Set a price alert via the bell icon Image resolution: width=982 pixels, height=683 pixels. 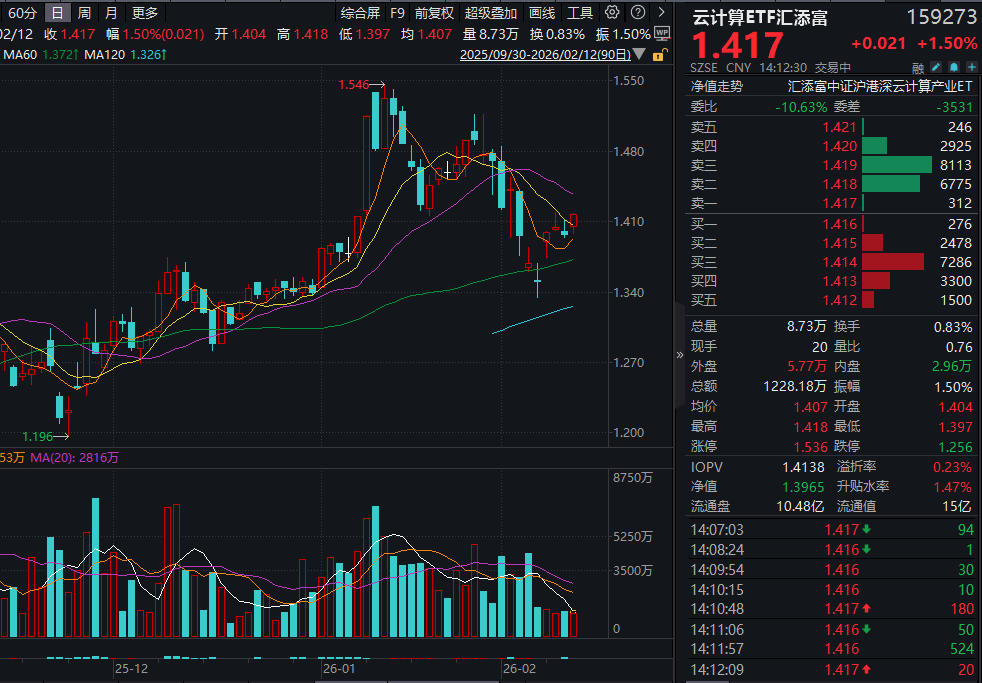pos(953,65)
